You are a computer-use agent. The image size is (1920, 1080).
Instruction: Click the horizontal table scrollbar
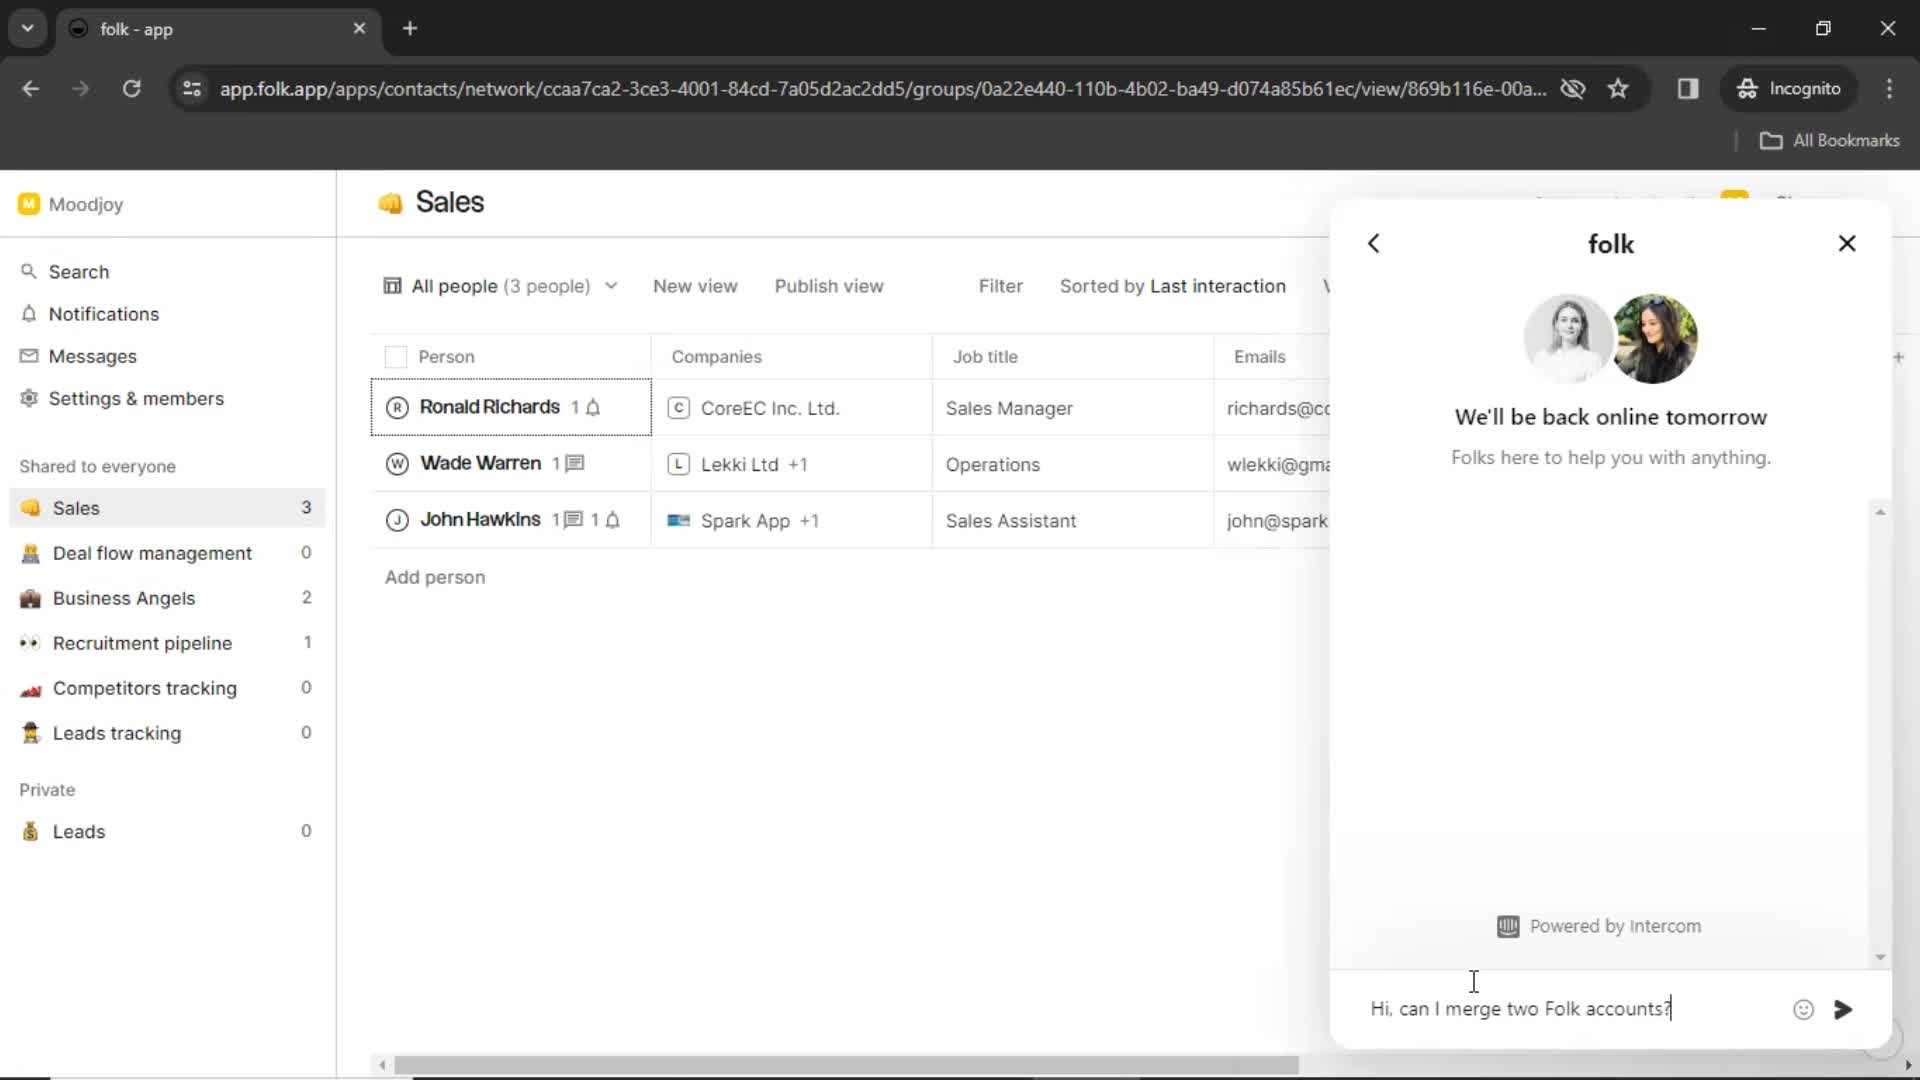(846, 1065)
